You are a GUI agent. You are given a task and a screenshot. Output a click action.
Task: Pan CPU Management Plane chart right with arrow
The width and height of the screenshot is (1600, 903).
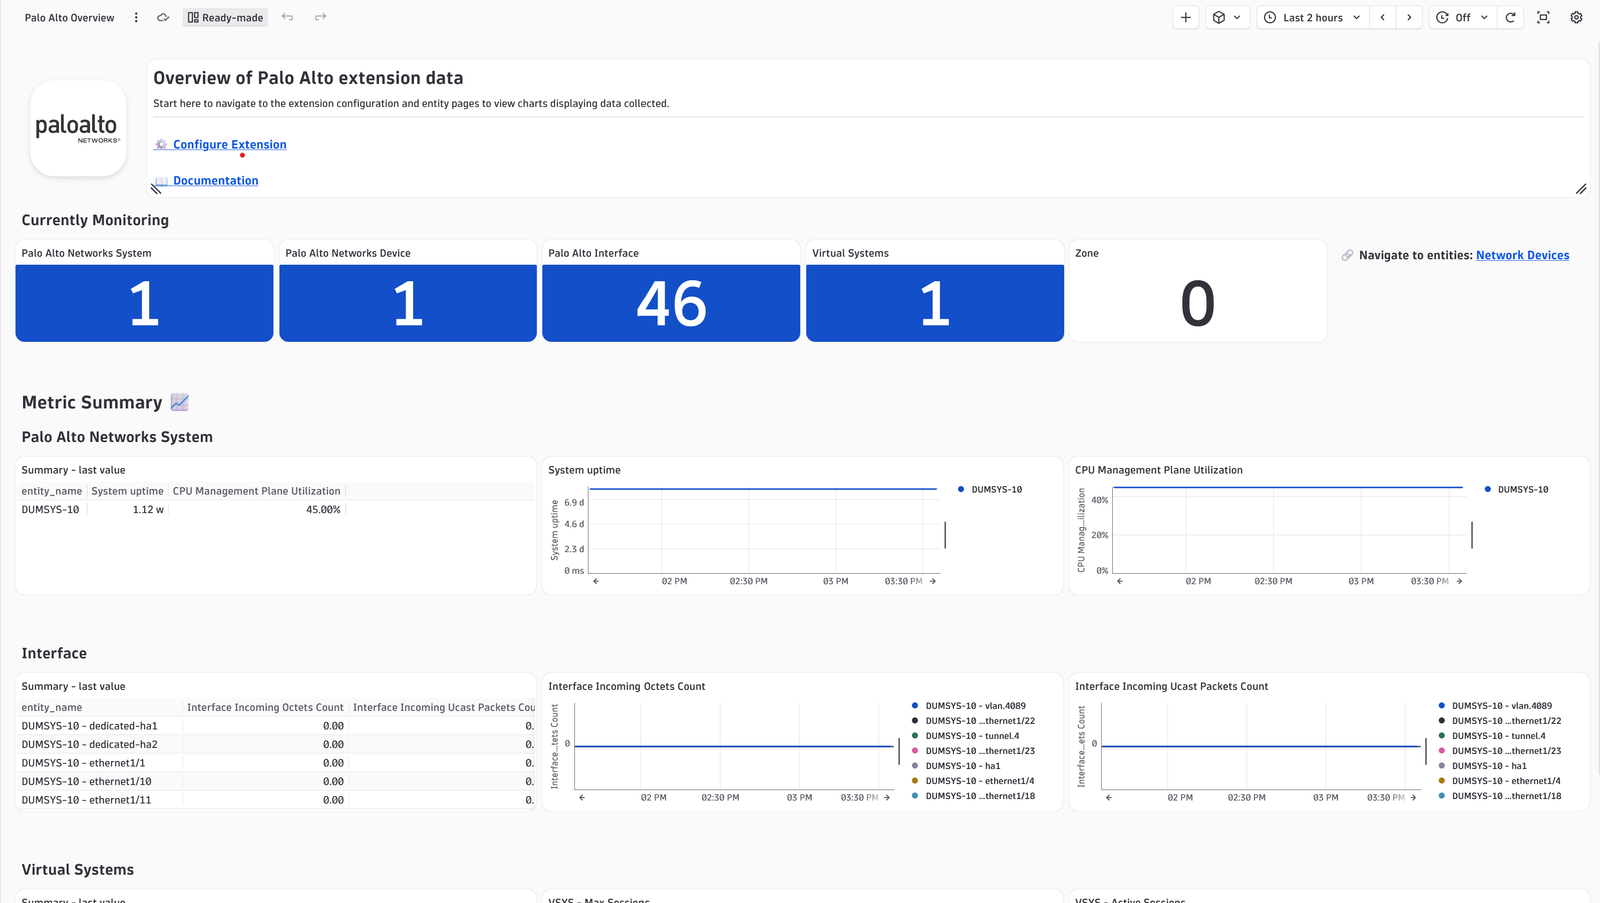click(1459, 581)
